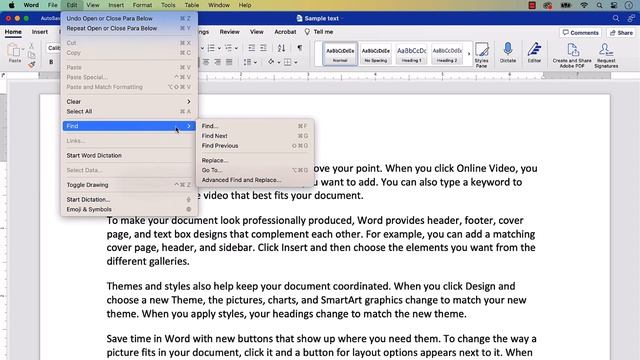The width and height of the screenshot is (640, 360).
Task: Open the line spacing dropdown arrow
Action: [x=255, y=62]
